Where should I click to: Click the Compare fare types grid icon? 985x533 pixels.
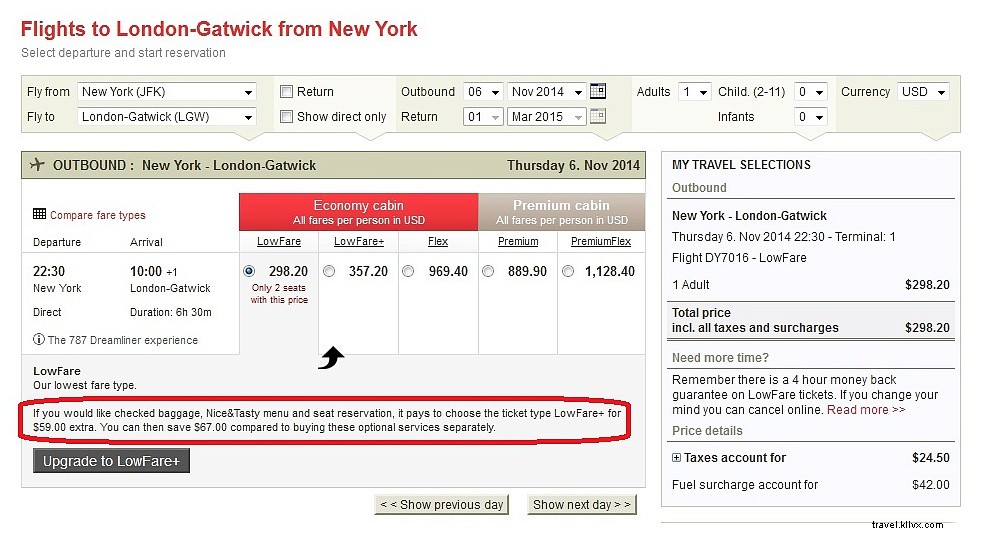coord(39,214)
